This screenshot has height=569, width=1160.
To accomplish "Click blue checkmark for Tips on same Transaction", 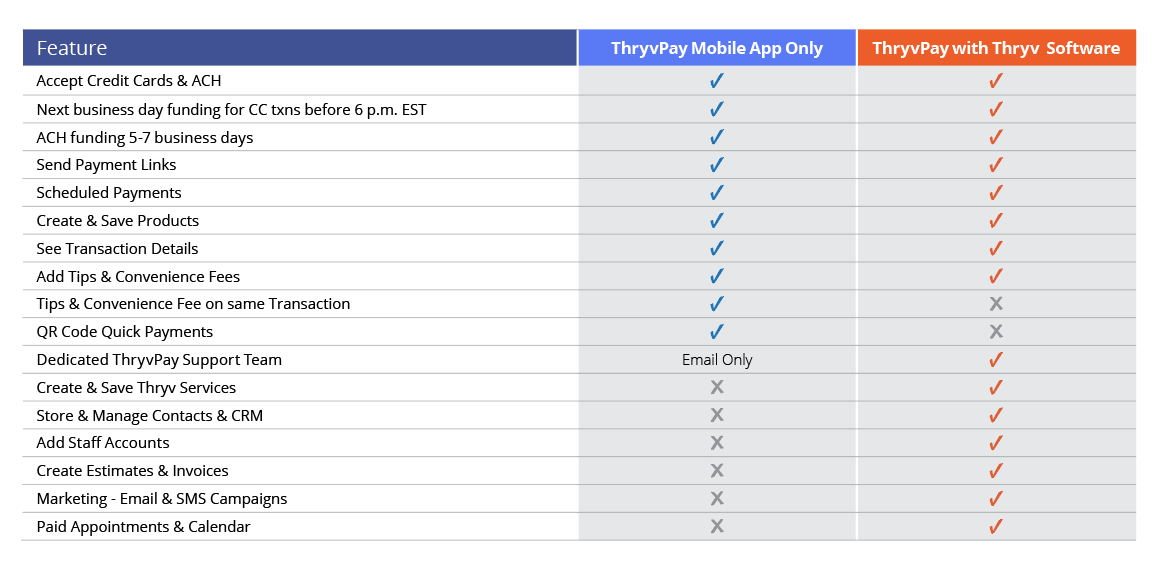I will pyautogui.click(x=716, y=303).
